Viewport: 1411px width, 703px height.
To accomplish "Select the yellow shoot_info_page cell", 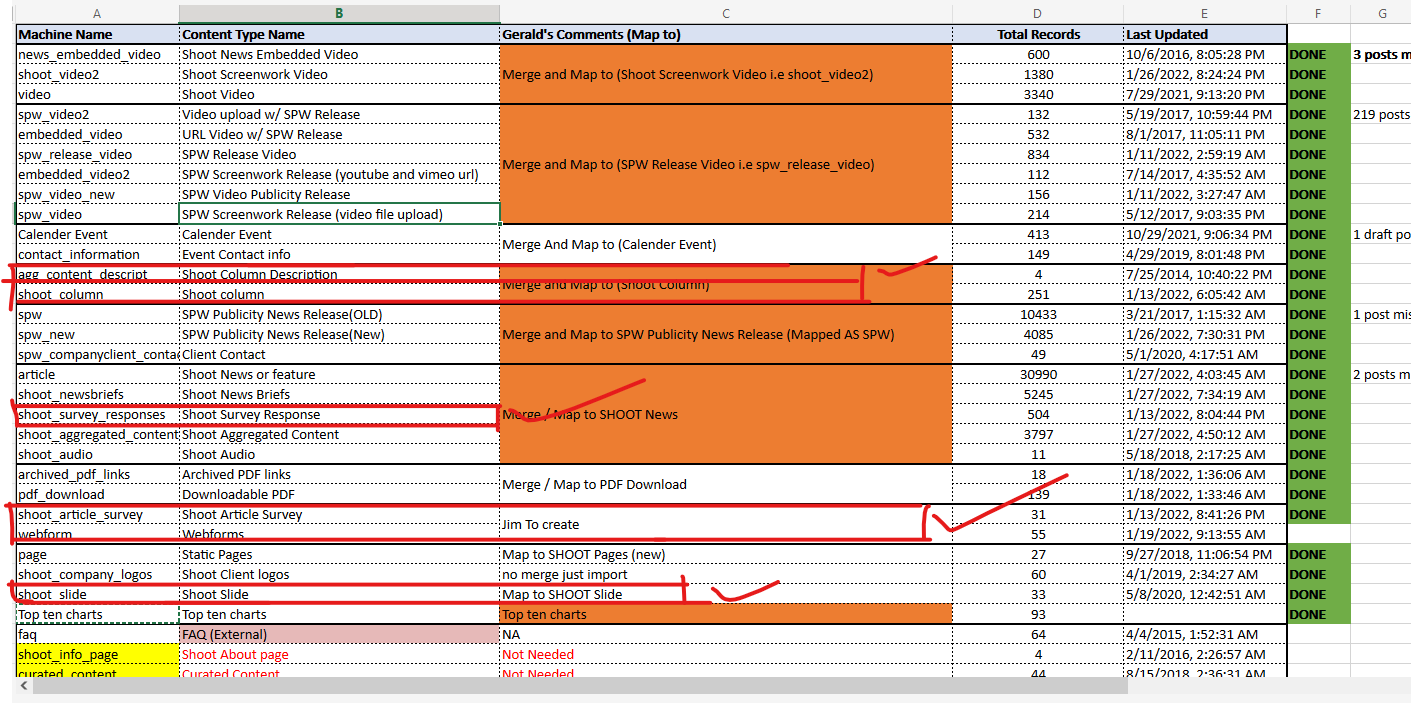I will (97, 654).
